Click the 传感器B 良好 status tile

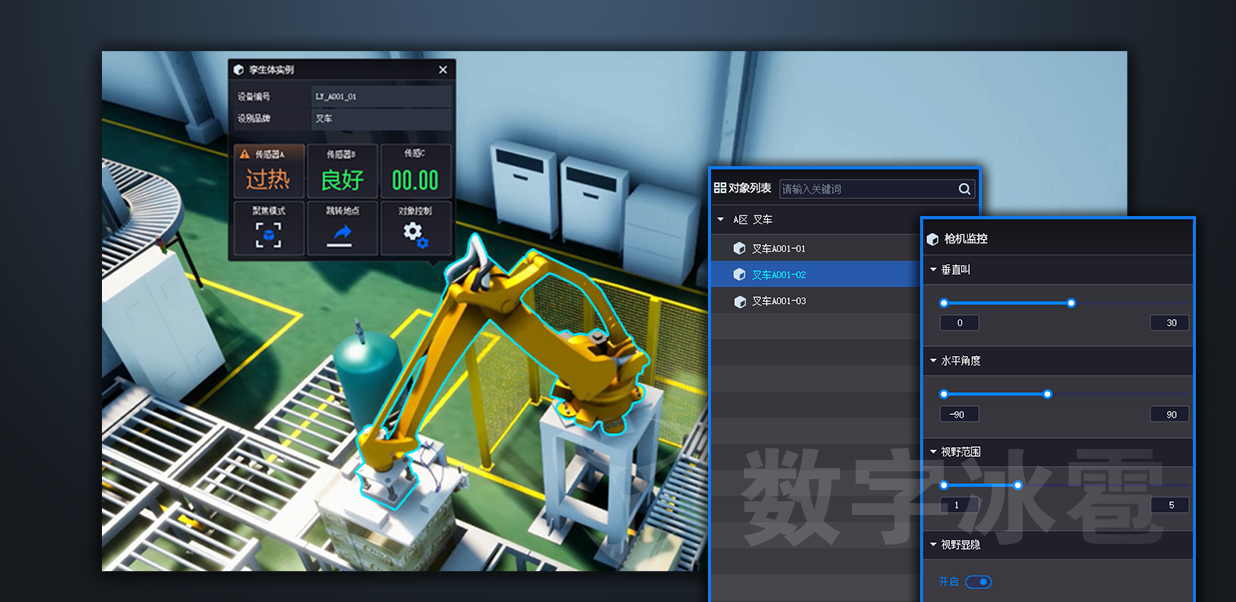point(342,172)
